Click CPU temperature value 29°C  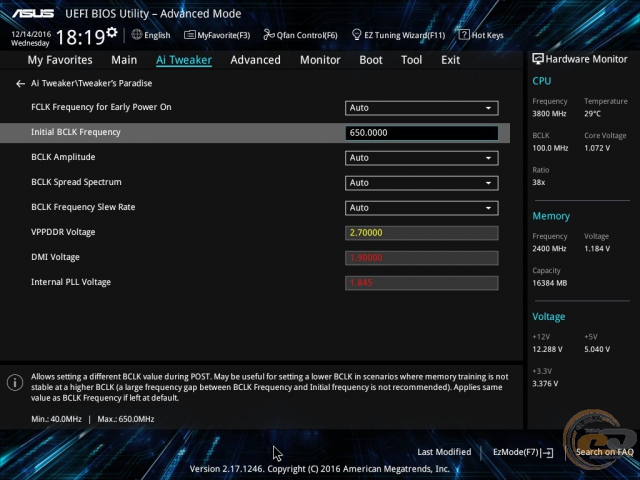tap(592, 114)
